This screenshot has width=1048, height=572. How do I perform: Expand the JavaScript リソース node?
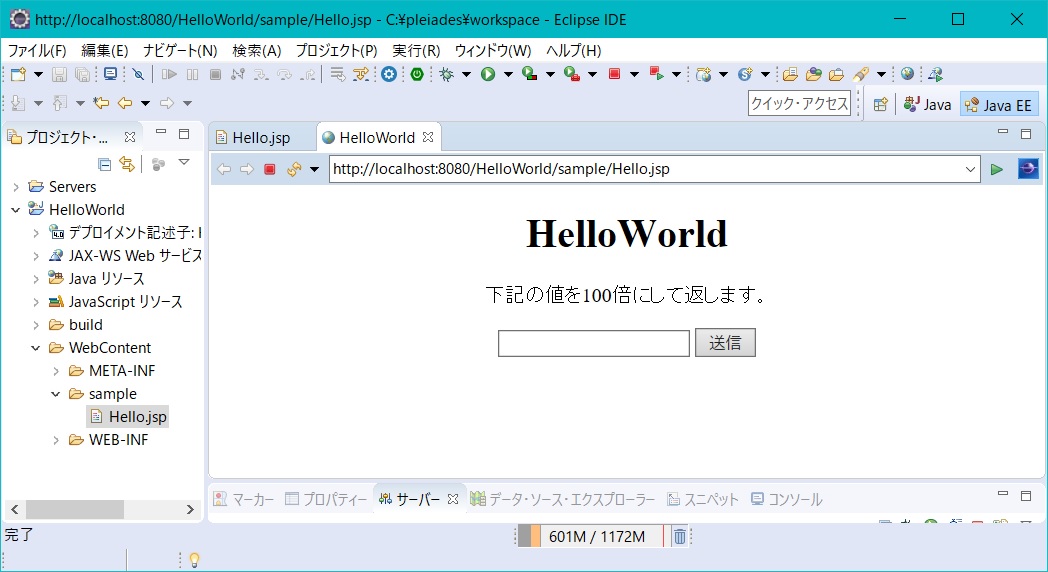click(36, 302)
